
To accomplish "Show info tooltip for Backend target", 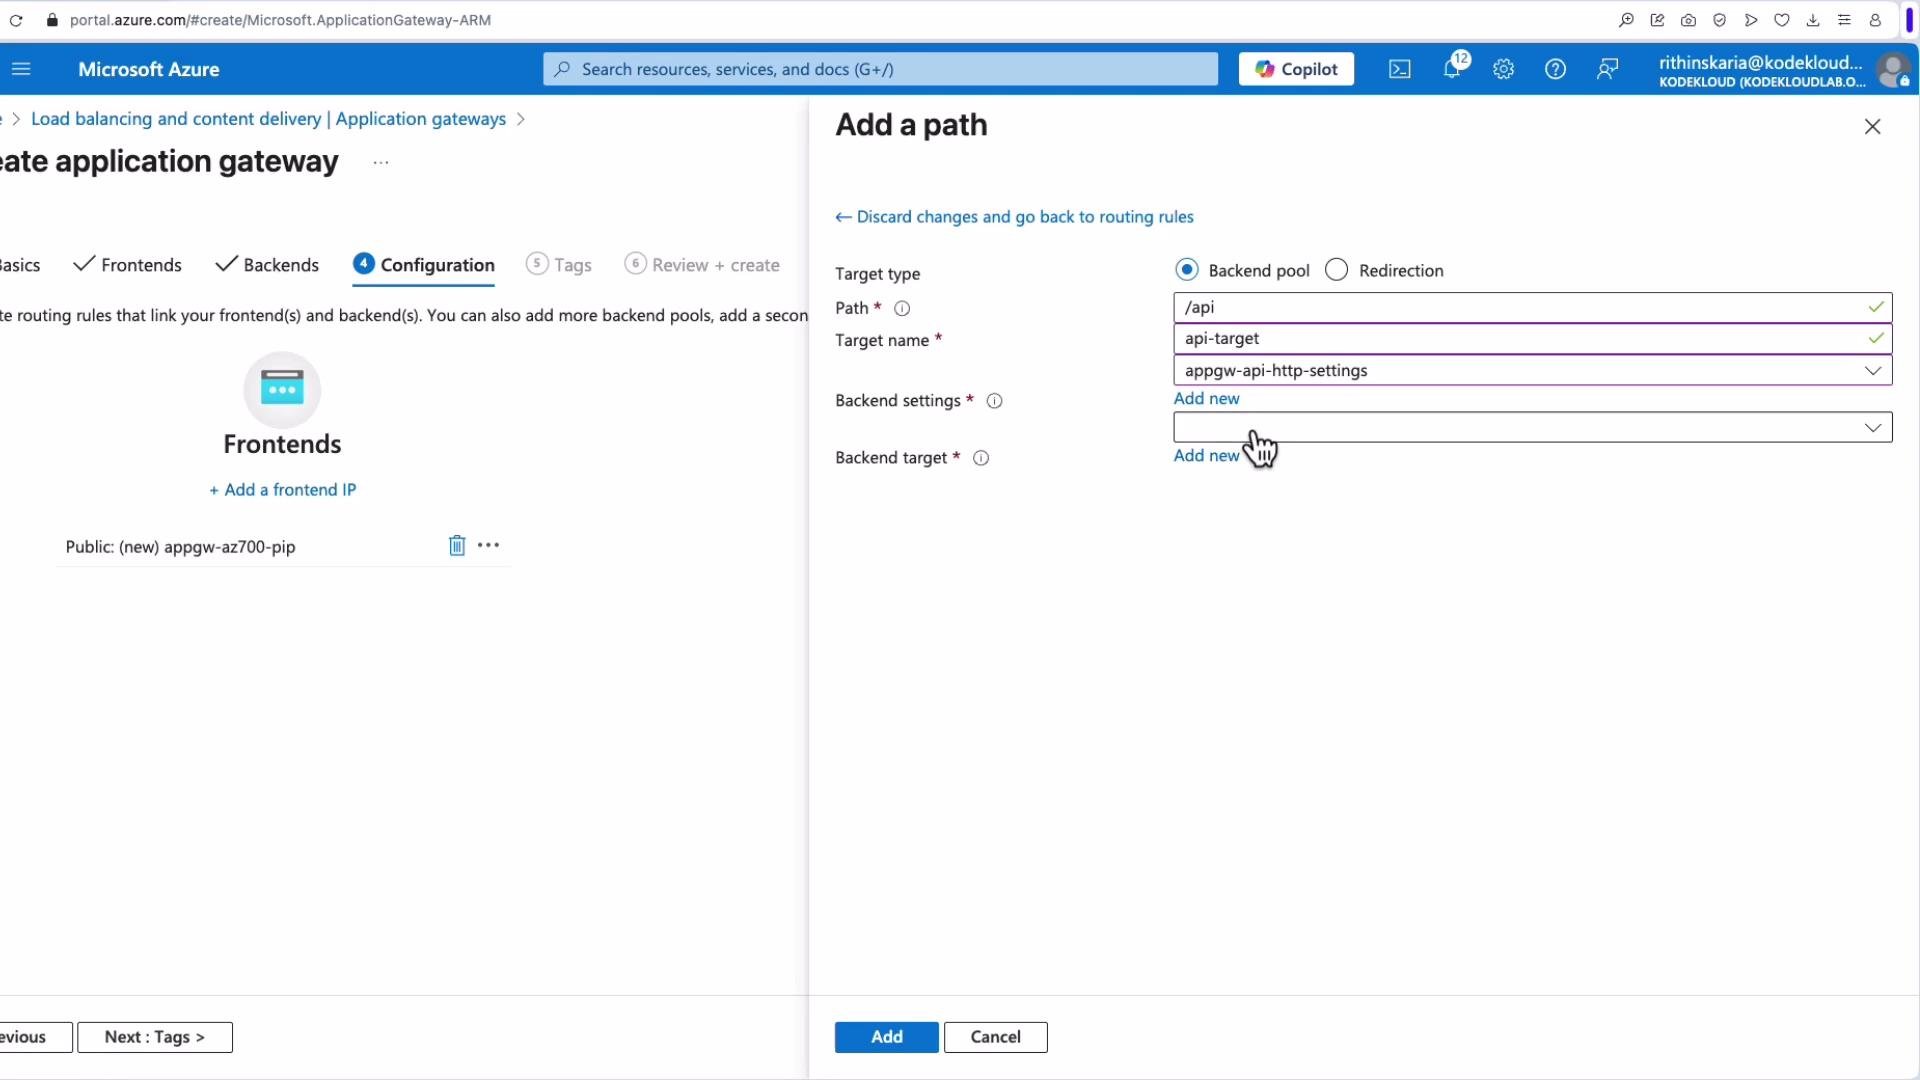I will (x=981, y=458).
